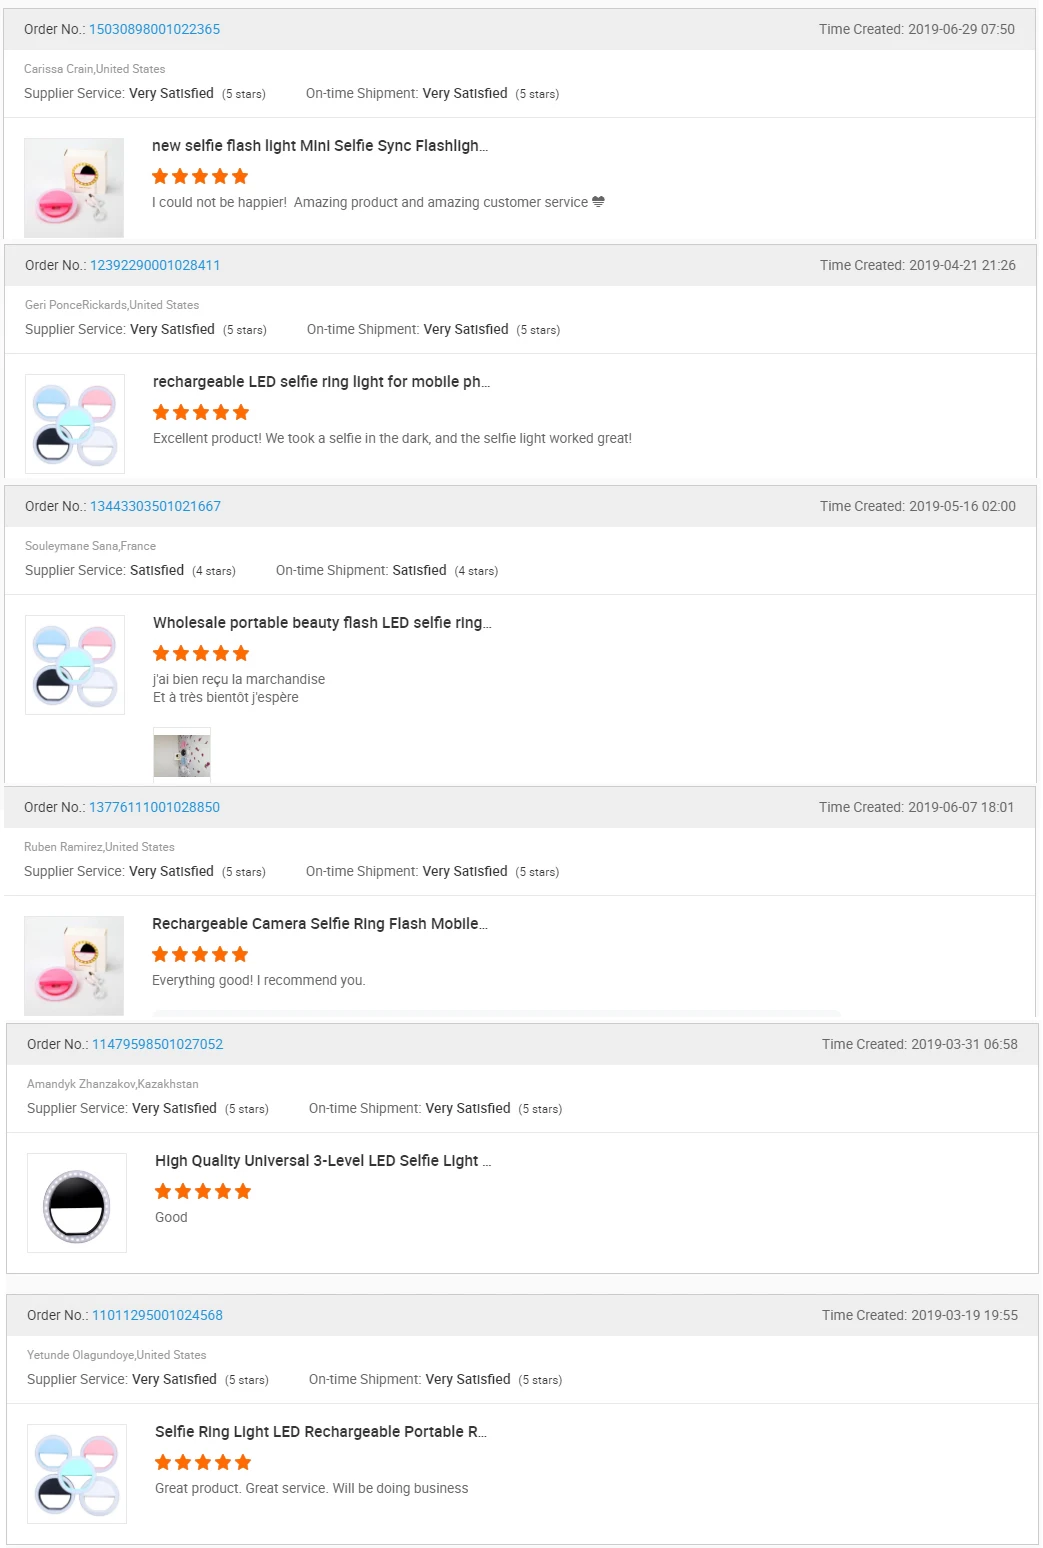Click product image for 'rechargeable LED selfie ring' review
1043x1548 pixels.
[x=75, y=423]
